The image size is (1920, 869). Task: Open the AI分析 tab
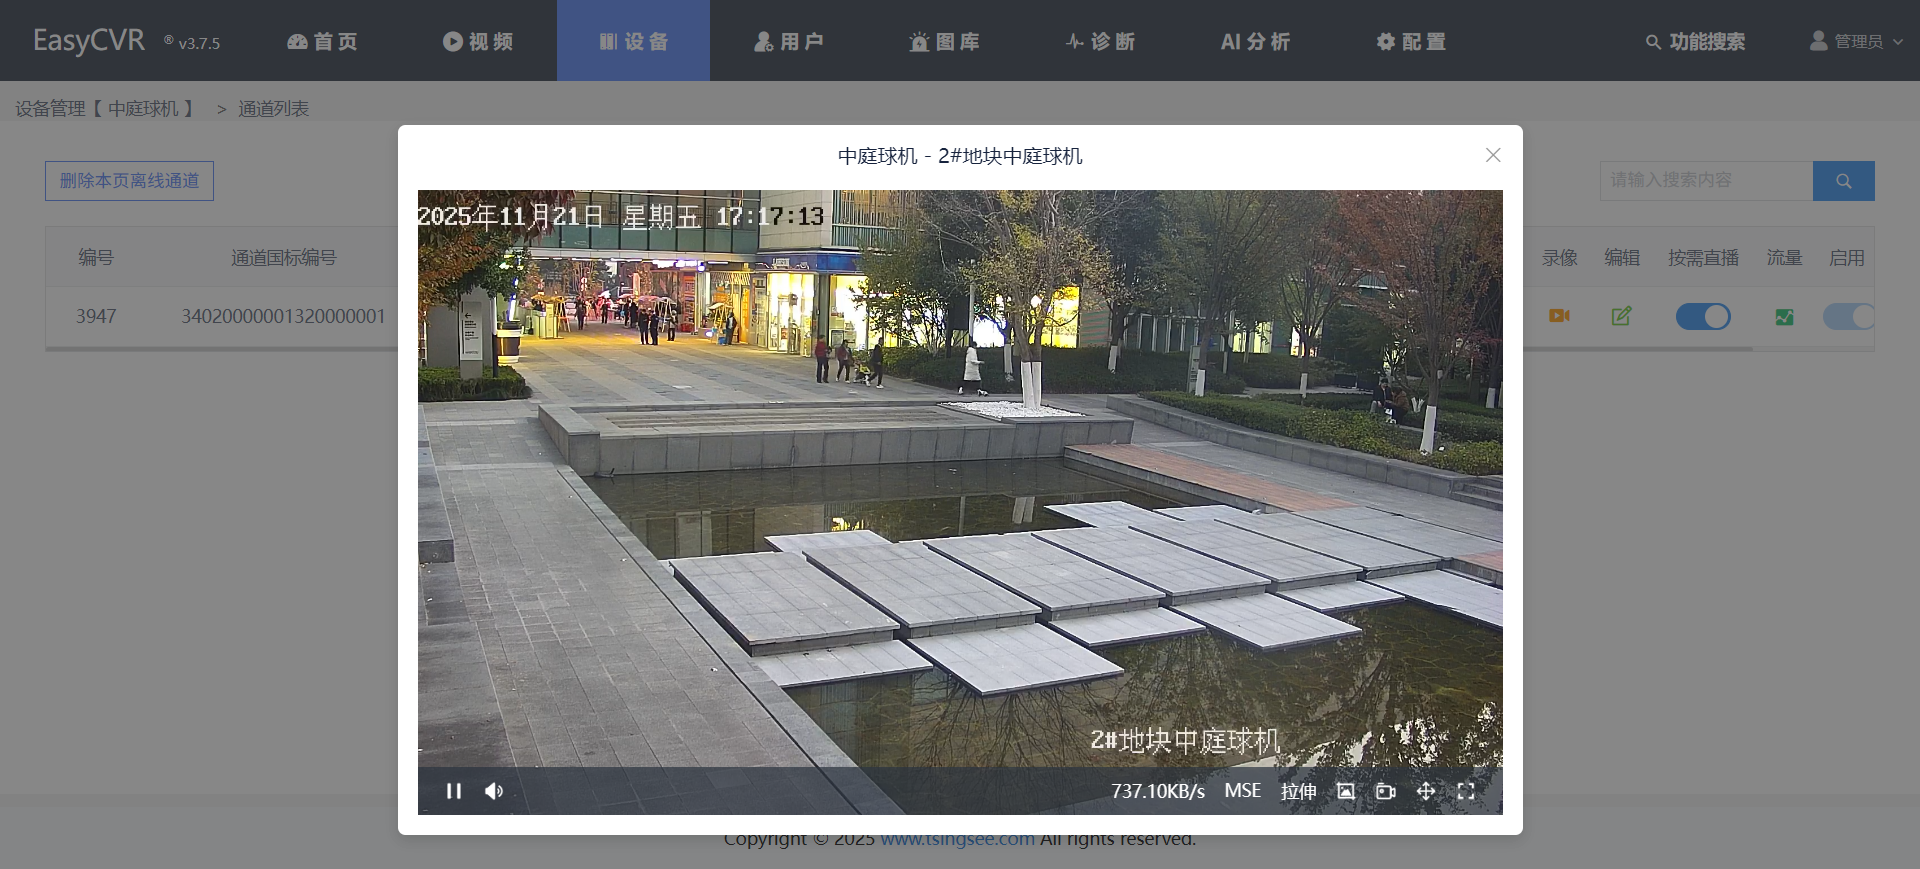click(1255, 41)
